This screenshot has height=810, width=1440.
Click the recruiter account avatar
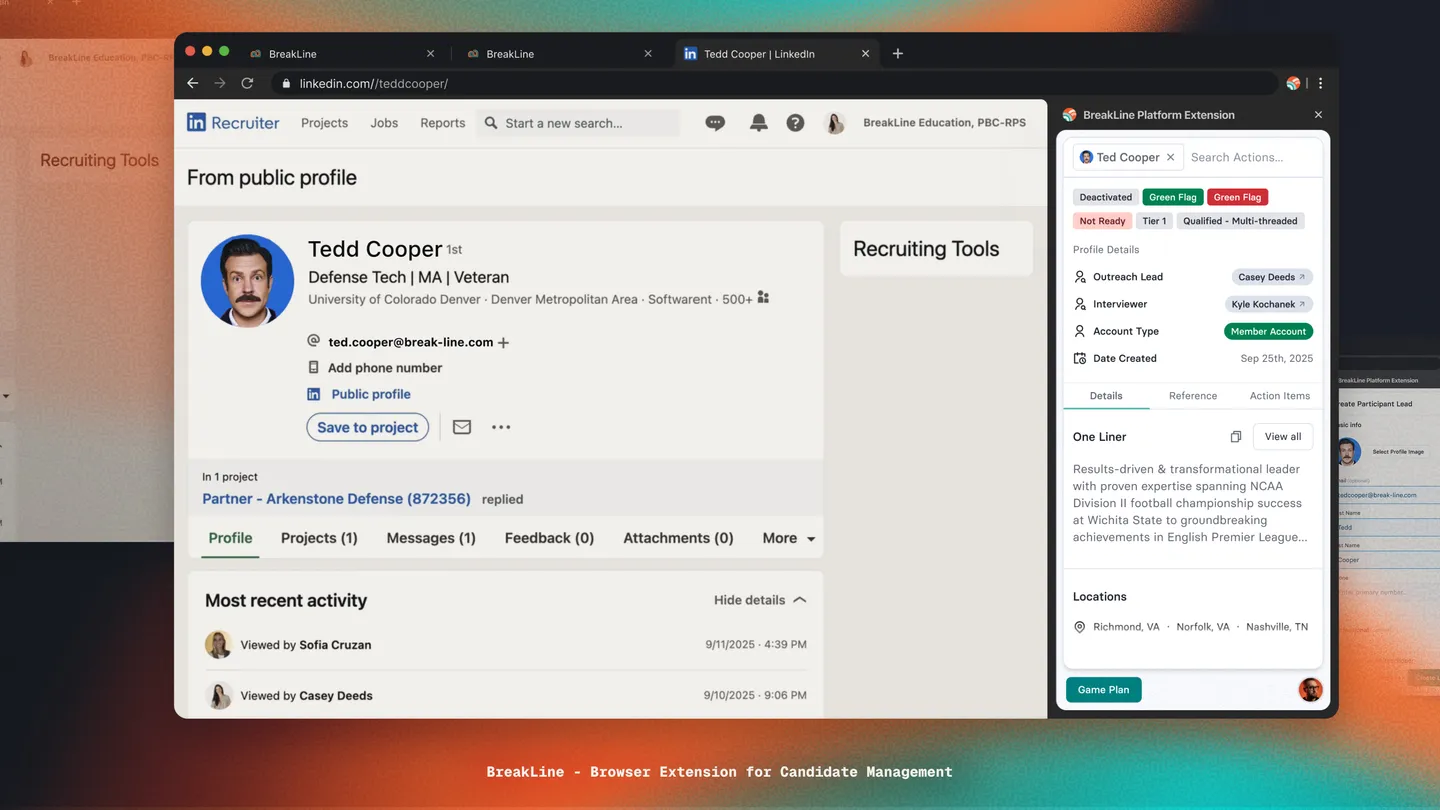tap(835, 123)
